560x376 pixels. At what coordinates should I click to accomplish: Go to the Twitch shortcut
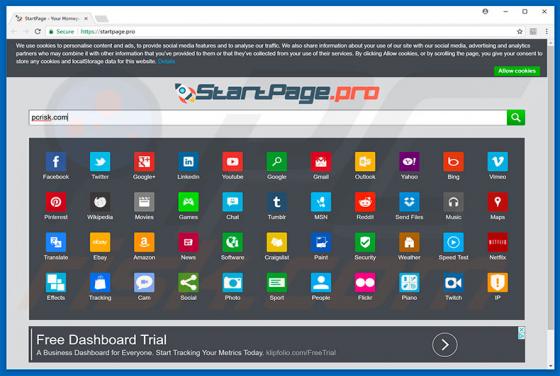454,283
